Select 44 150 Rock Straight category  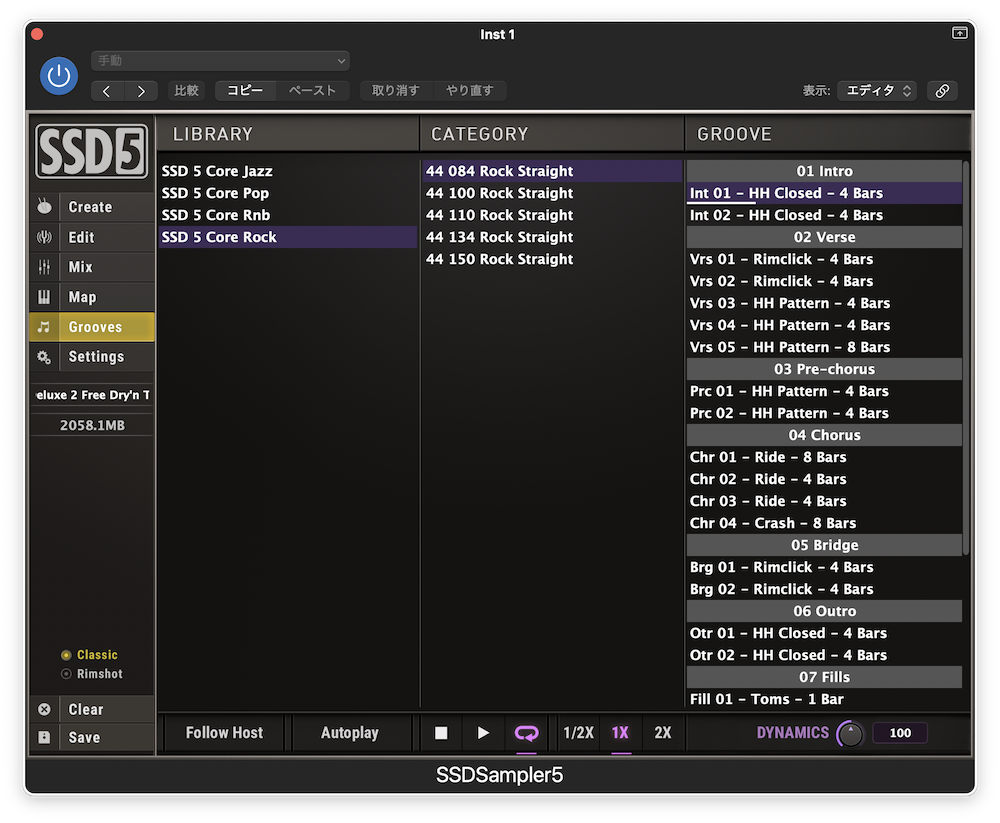click(x=552, y=259)
